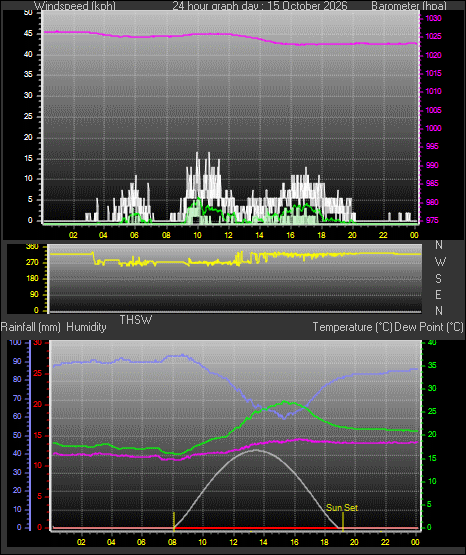This screenshot has height=555, width=466.
Task: Click the 'Barometer (hpa)' axis title
Action: pyautogui.click(x=409, y=5)
